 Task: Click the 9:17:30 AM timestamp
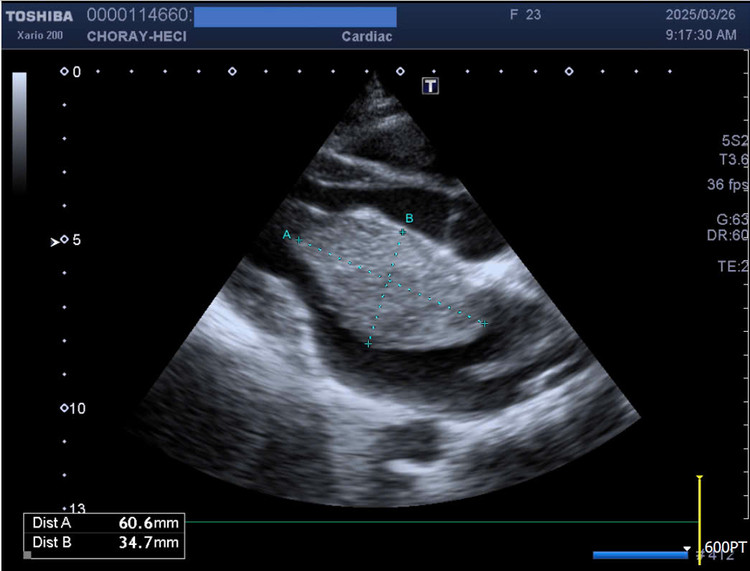(x=699, y=37)
